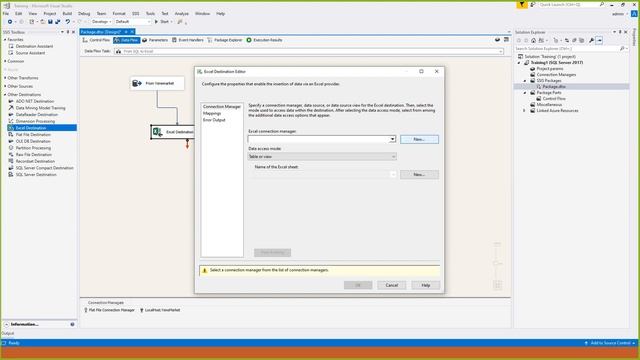Select Data Mining Model Training toolbox item
Viewport: 640px width, 360px height.
(x=40, y=108)
